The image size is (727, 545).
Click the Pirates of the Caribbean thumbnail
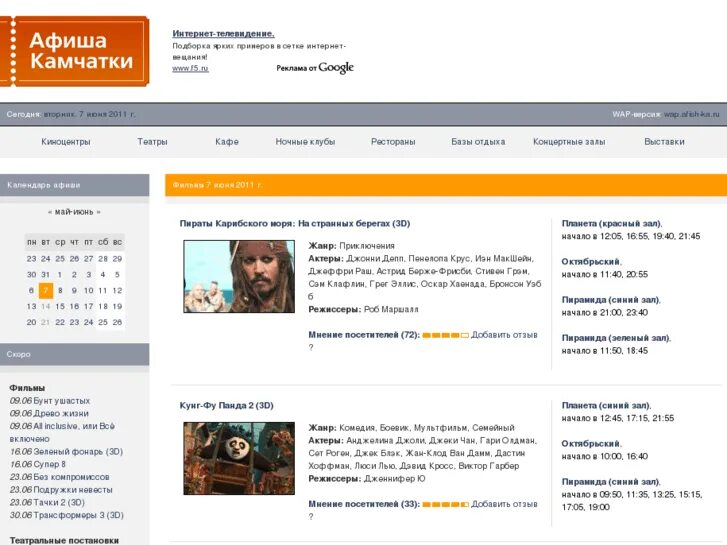click(x=239, y=276)
